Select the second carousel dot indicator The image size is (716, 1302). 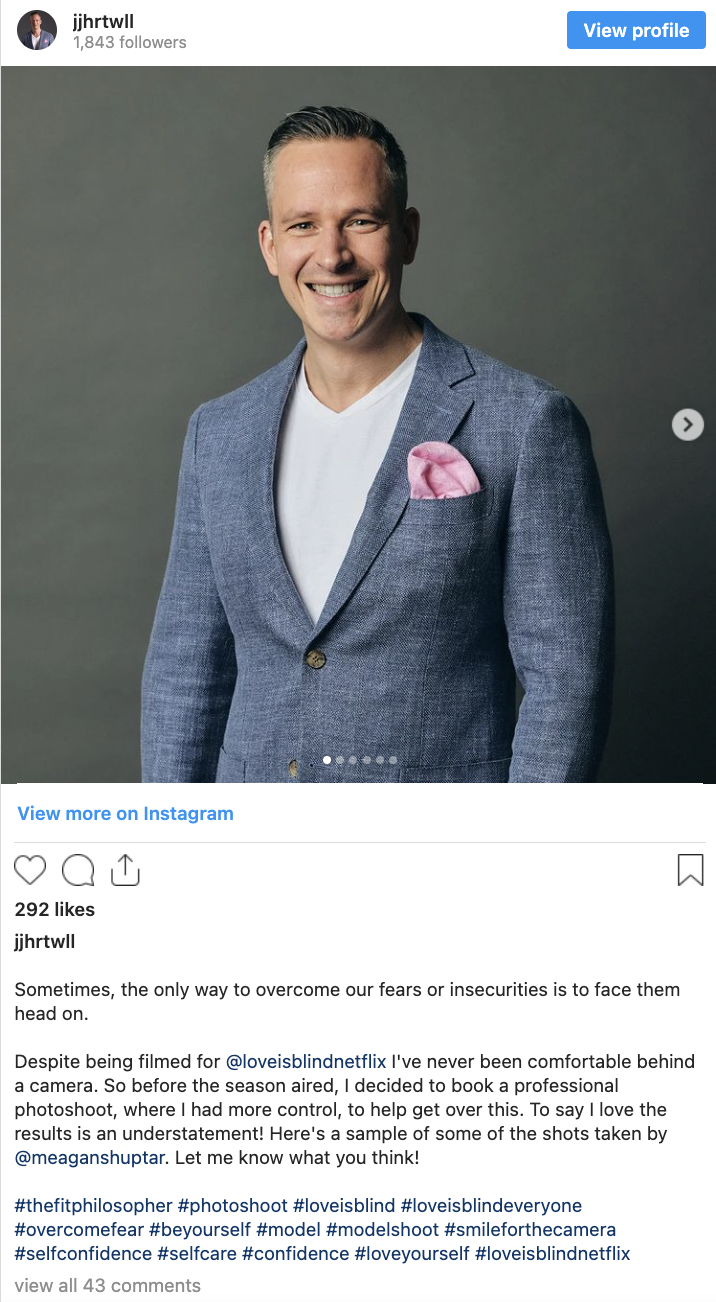pyautogui.click(x=340, y=760)
